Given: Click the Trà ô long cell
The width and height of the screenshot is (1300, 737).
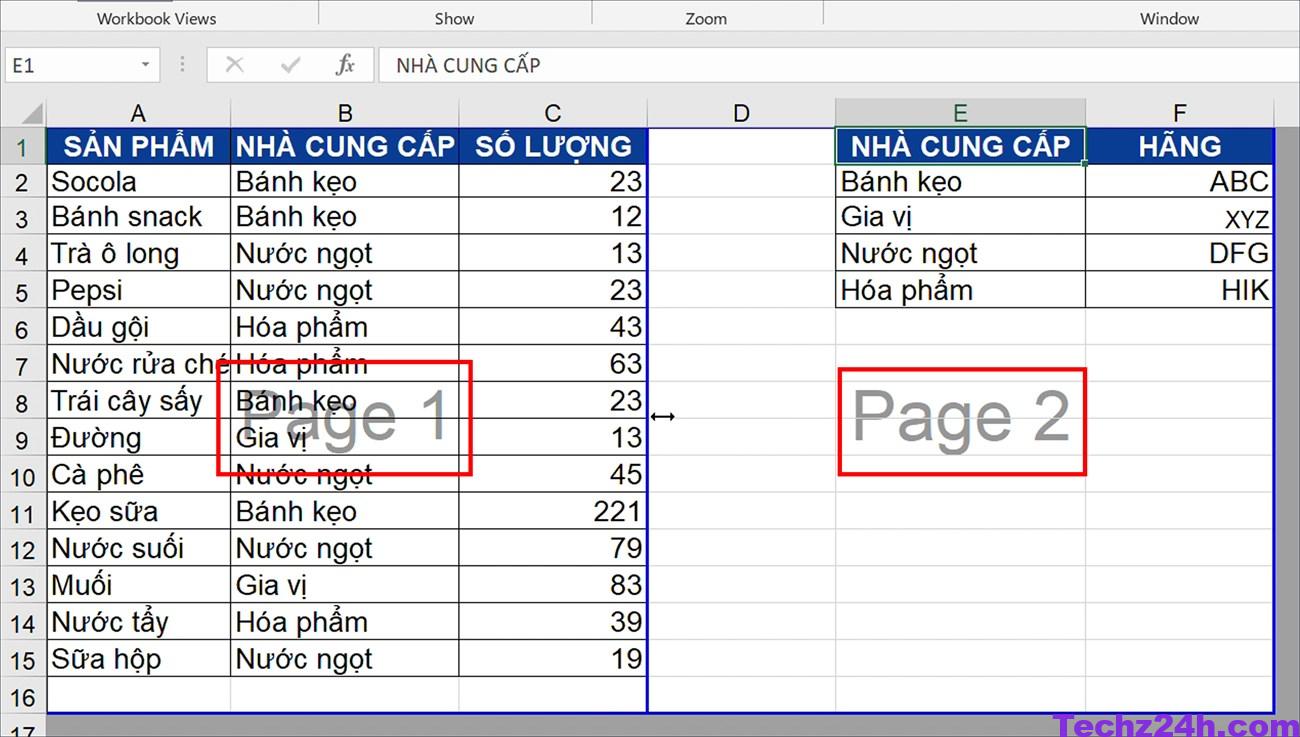Looking at the screenshot, I should click(x=138, y=254).
